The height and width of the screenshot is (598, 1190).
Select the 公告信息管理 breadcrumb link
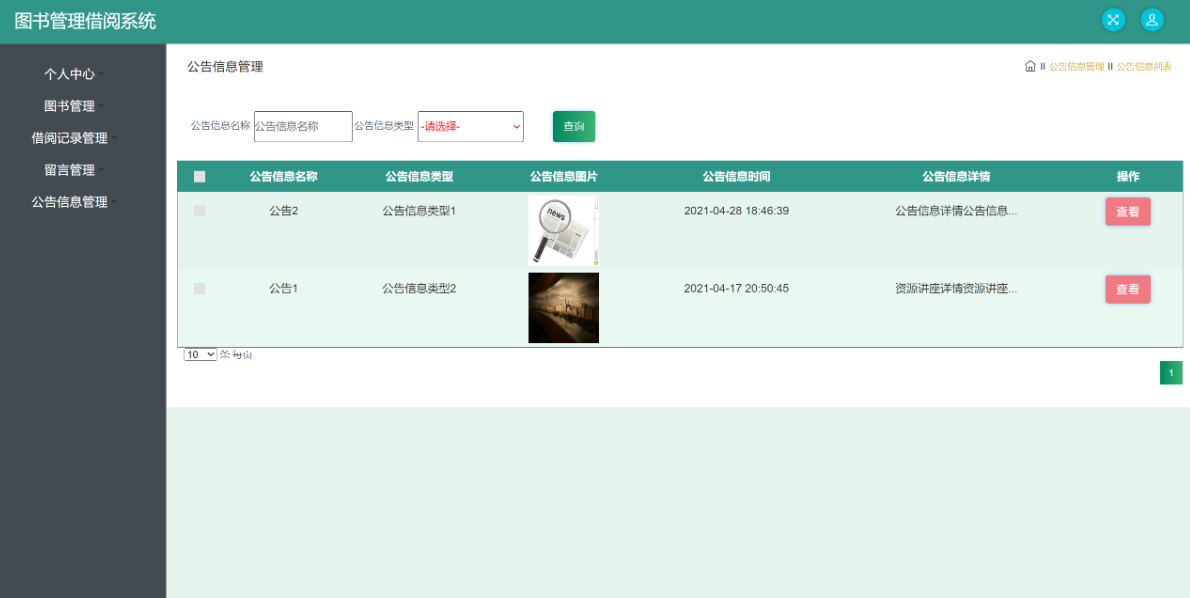pyautogui.click(x=1078, y=65)
